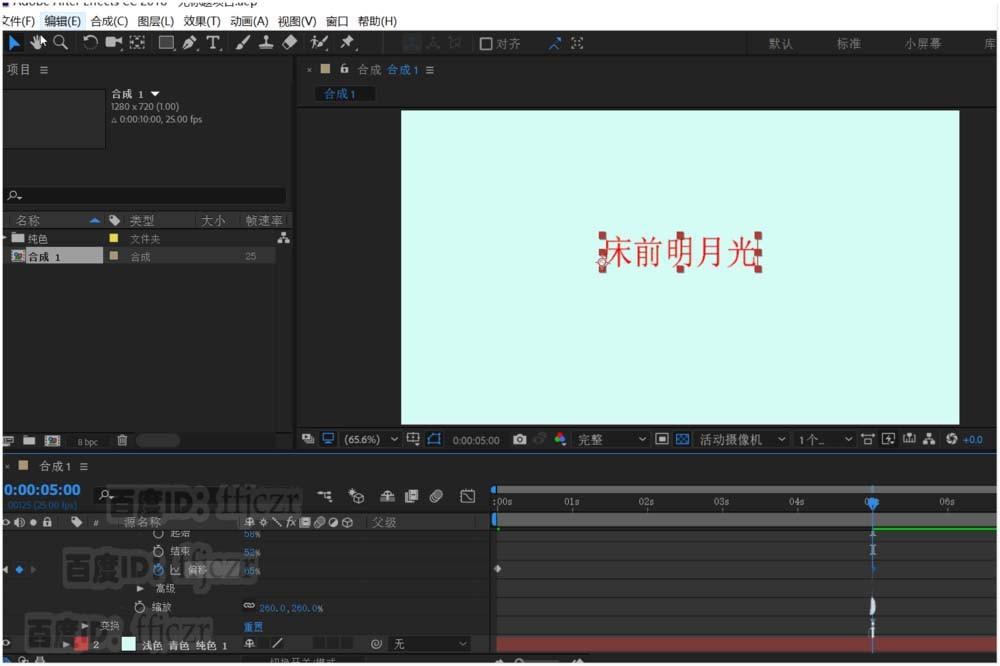Select the Brush tool

click(x=242, y=42)
